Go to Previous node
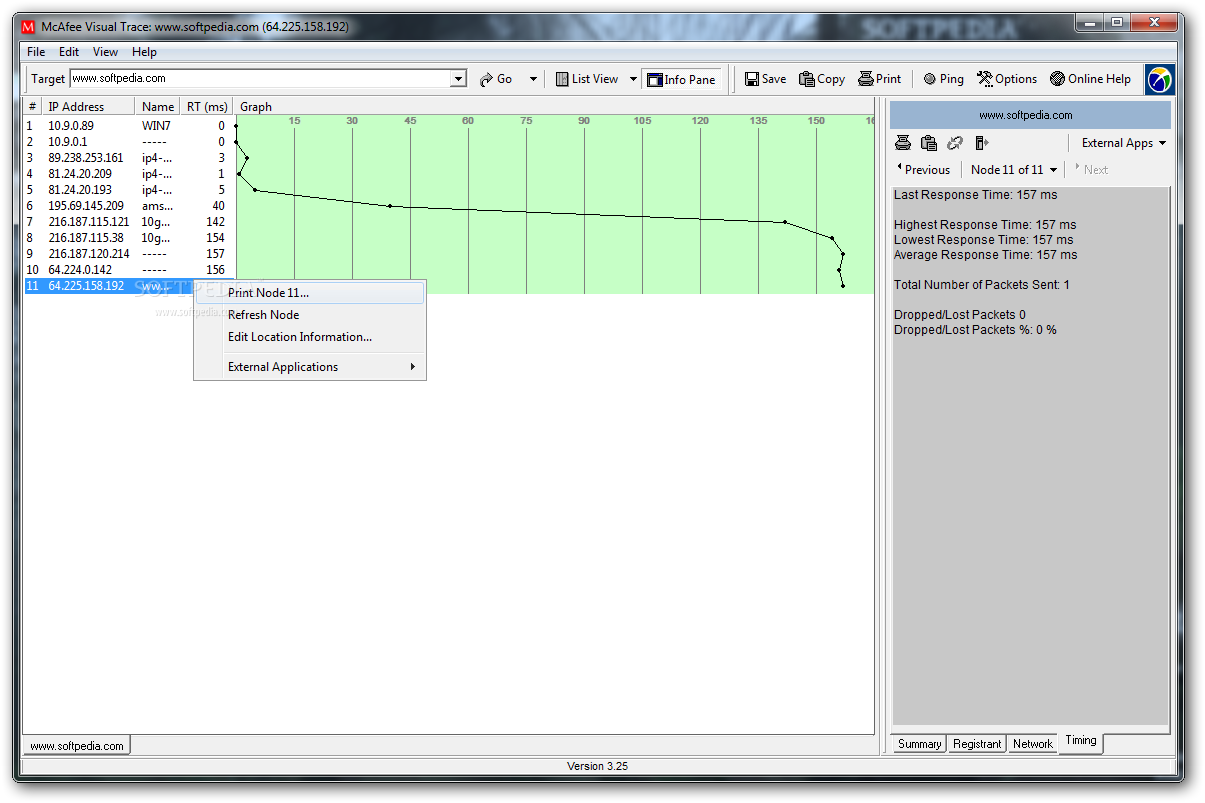This screenshot has height=803, width=1205. [923, 170]
